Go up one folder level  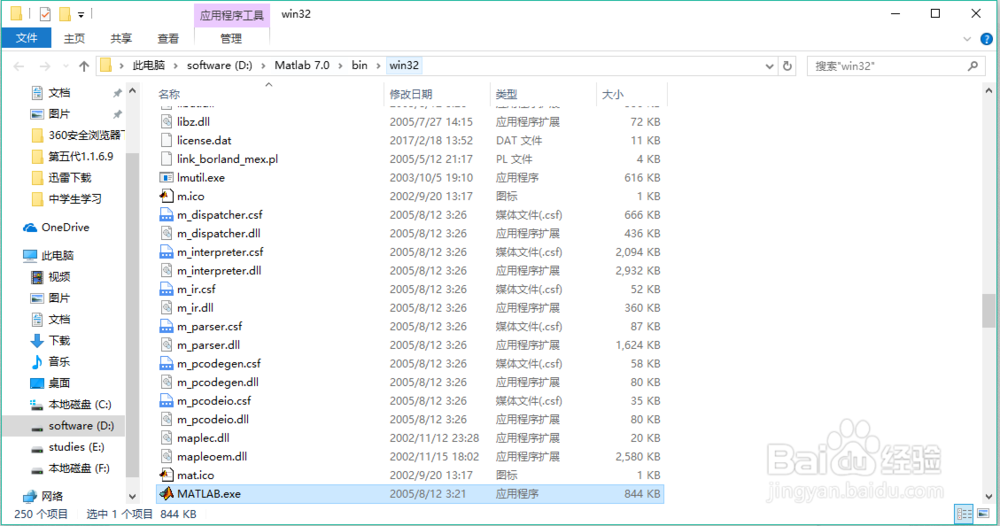84,66
